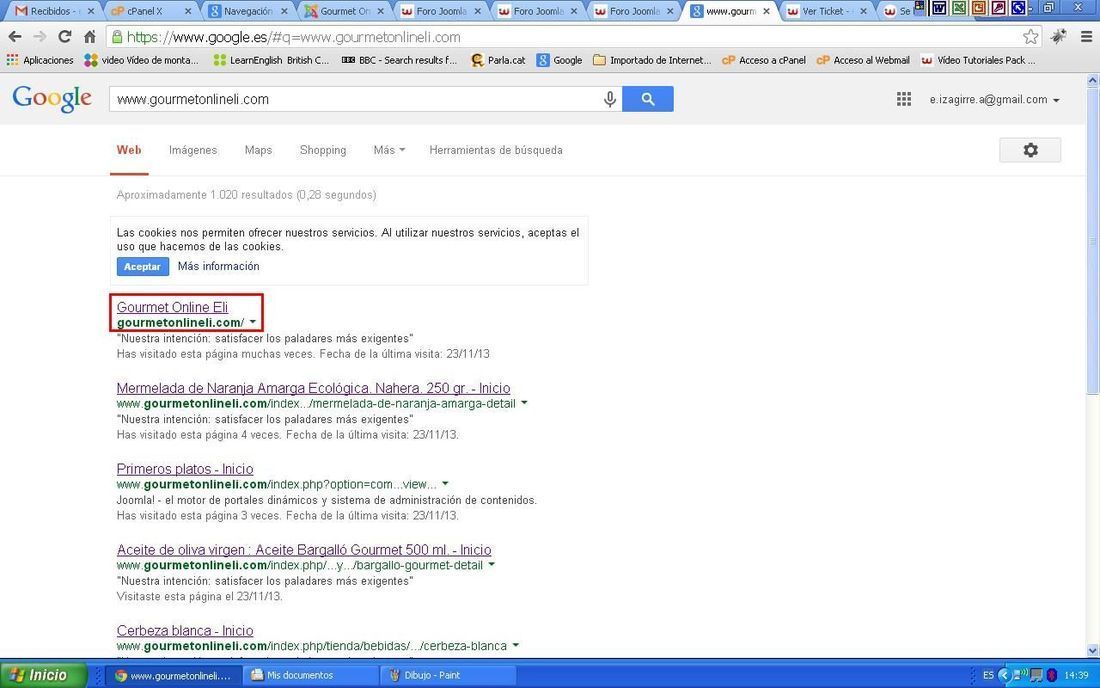This screenshot has width=1100, height=688.
Task: Open the Gourmet Online Eli result
Action: coord(172,307)
